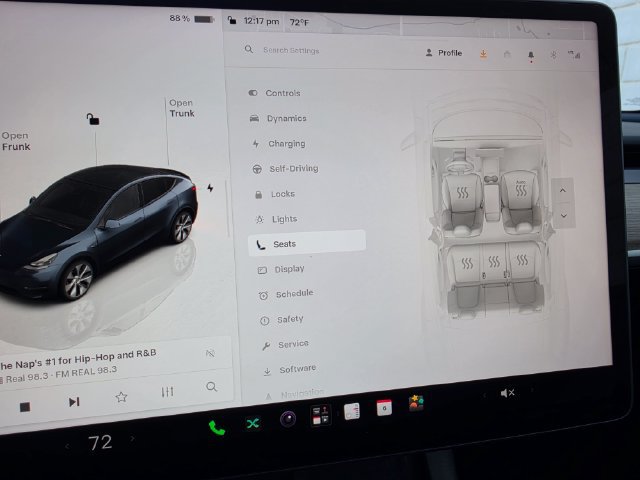
Task: Toggle rear center seat heater
Action: [x=494, y=261]
